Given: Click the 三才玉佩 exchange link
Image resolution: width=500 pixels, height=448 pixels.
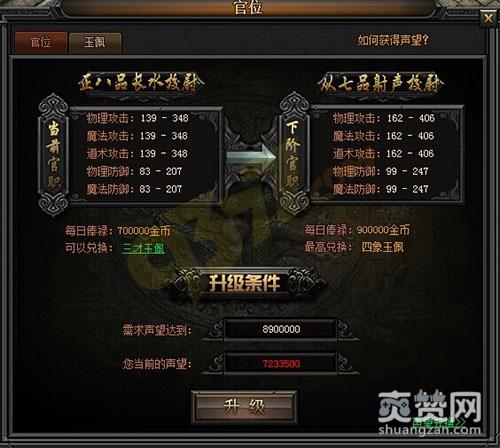Looking at the screenshot, I should 143,248.
